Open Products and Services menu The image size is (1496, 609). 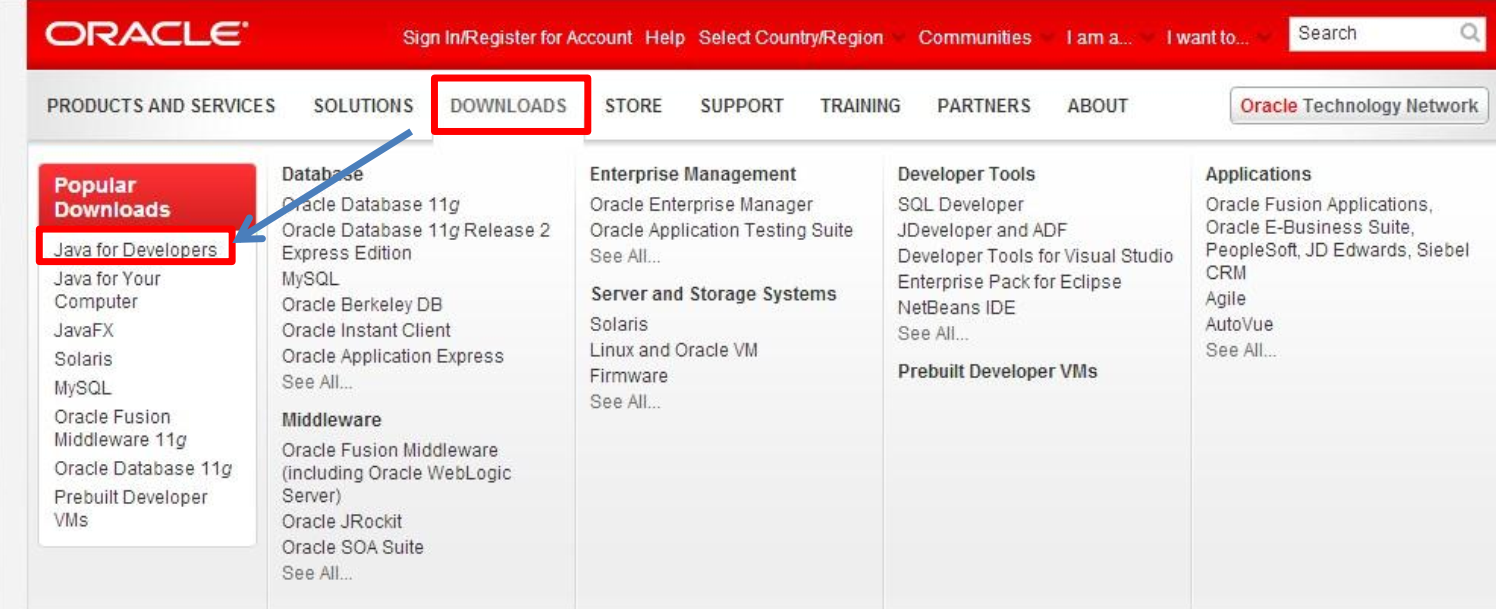(x=161, y=106)
